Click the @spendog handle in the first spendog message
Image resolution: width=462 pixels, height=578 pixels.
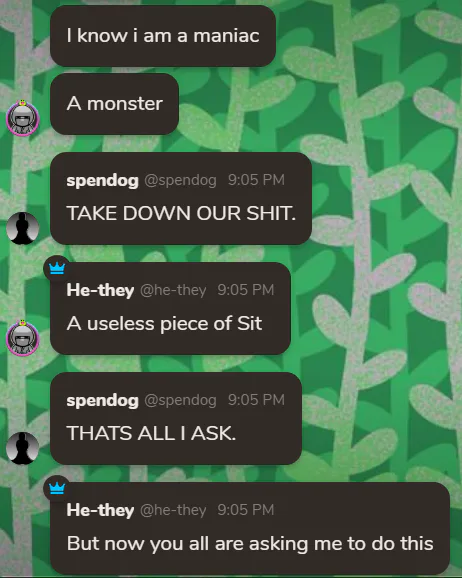coord(180,180)
